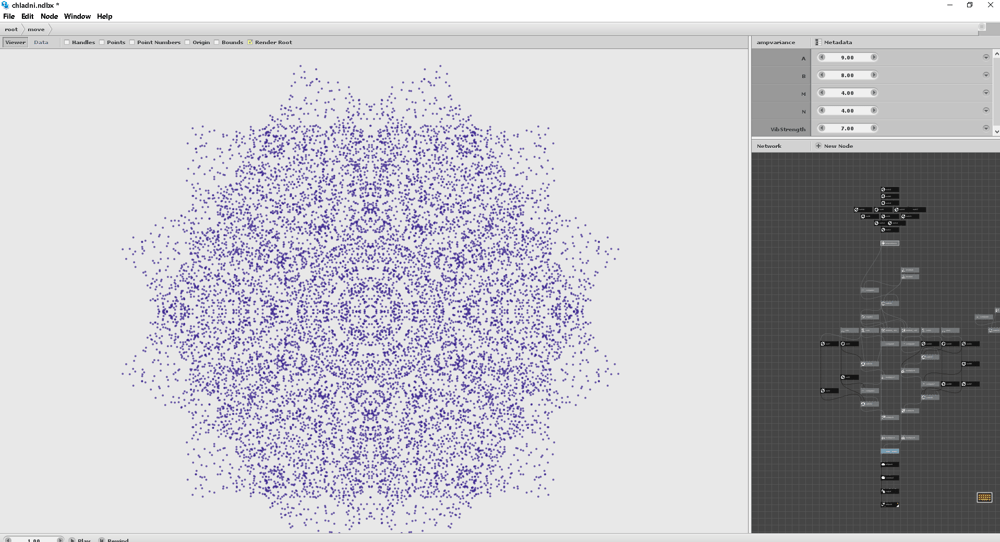Open the Help menu
Viewport: 1000px width, 542px height.
105,17
